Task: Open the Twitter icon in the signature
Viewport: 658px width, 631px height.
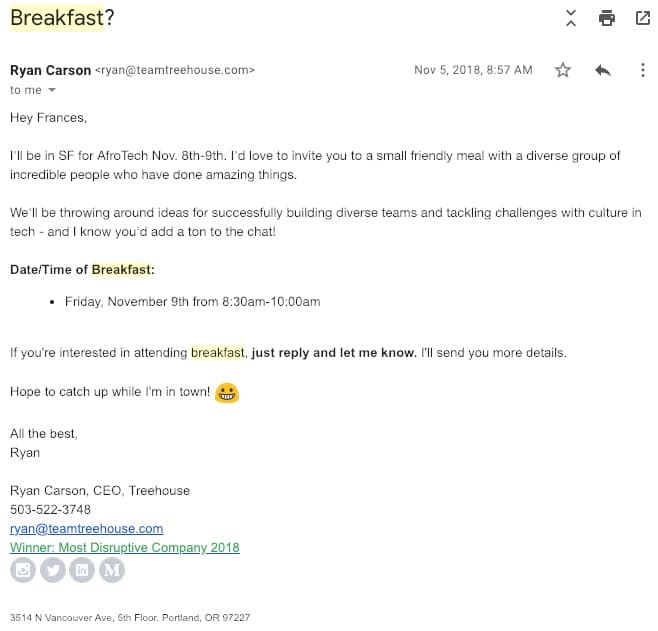Action: coord(53,570)
